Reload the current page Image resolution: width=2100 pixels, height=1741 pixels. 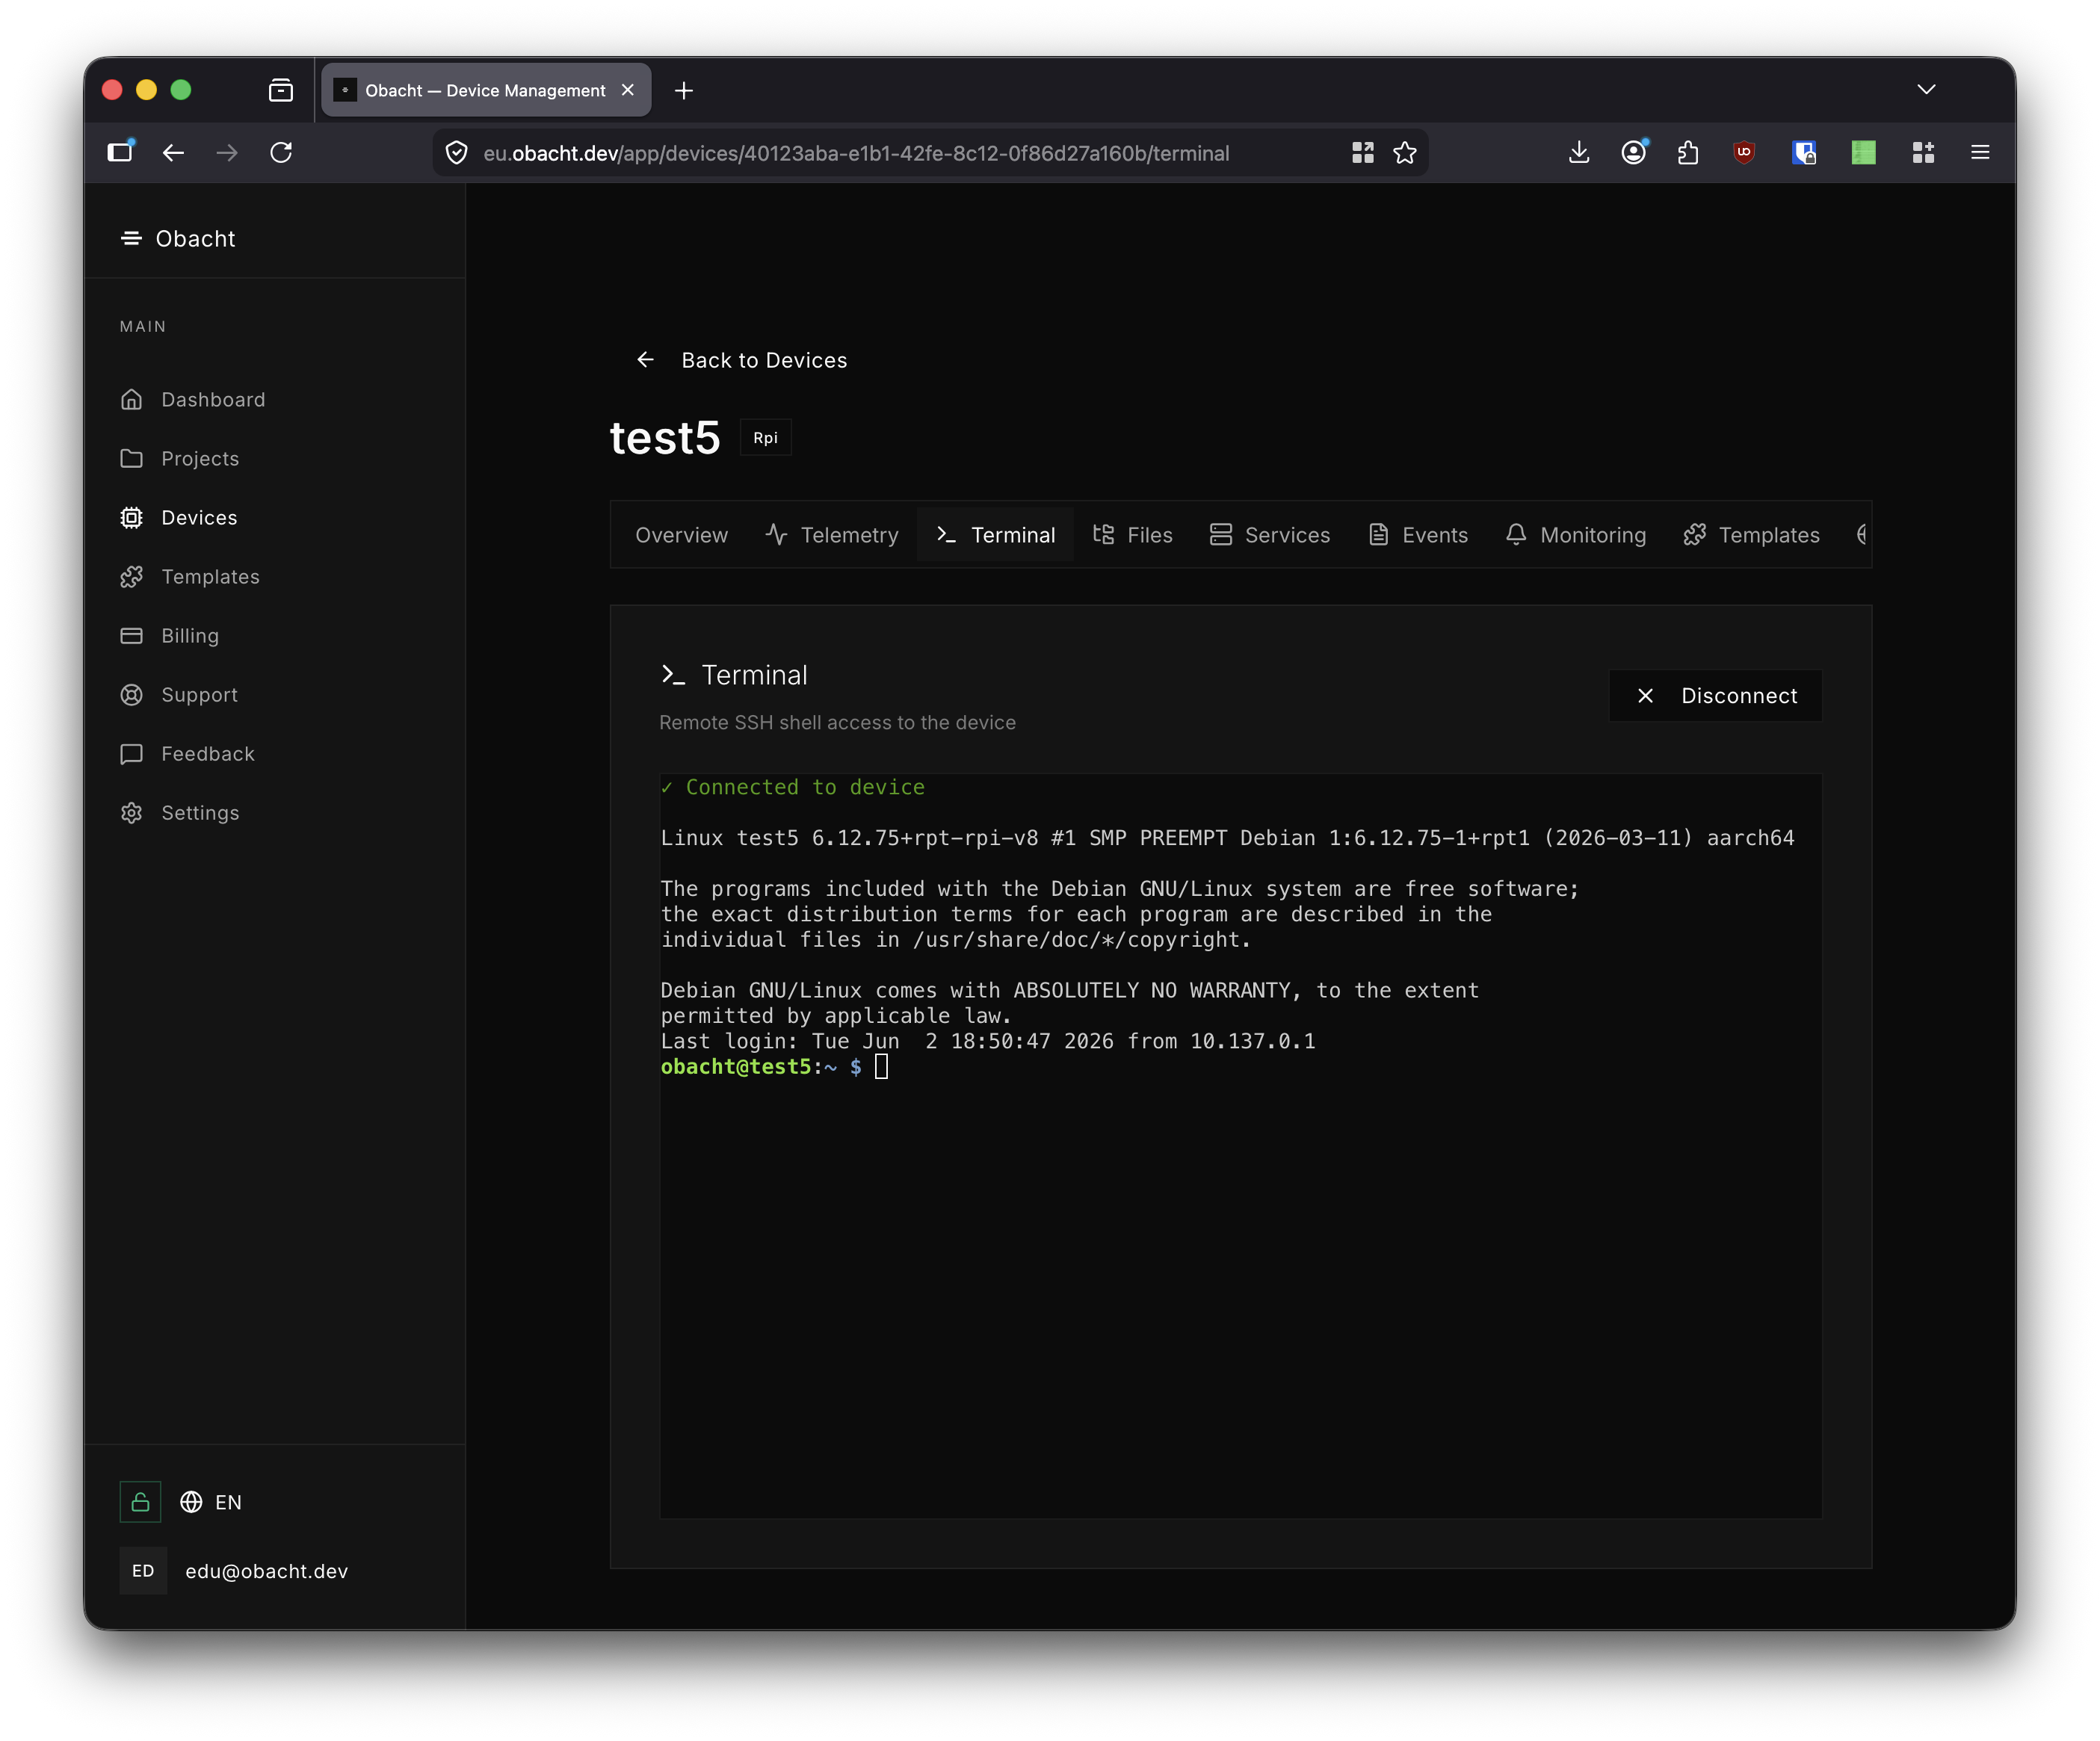pyautogui.click(x=281, y=152)
